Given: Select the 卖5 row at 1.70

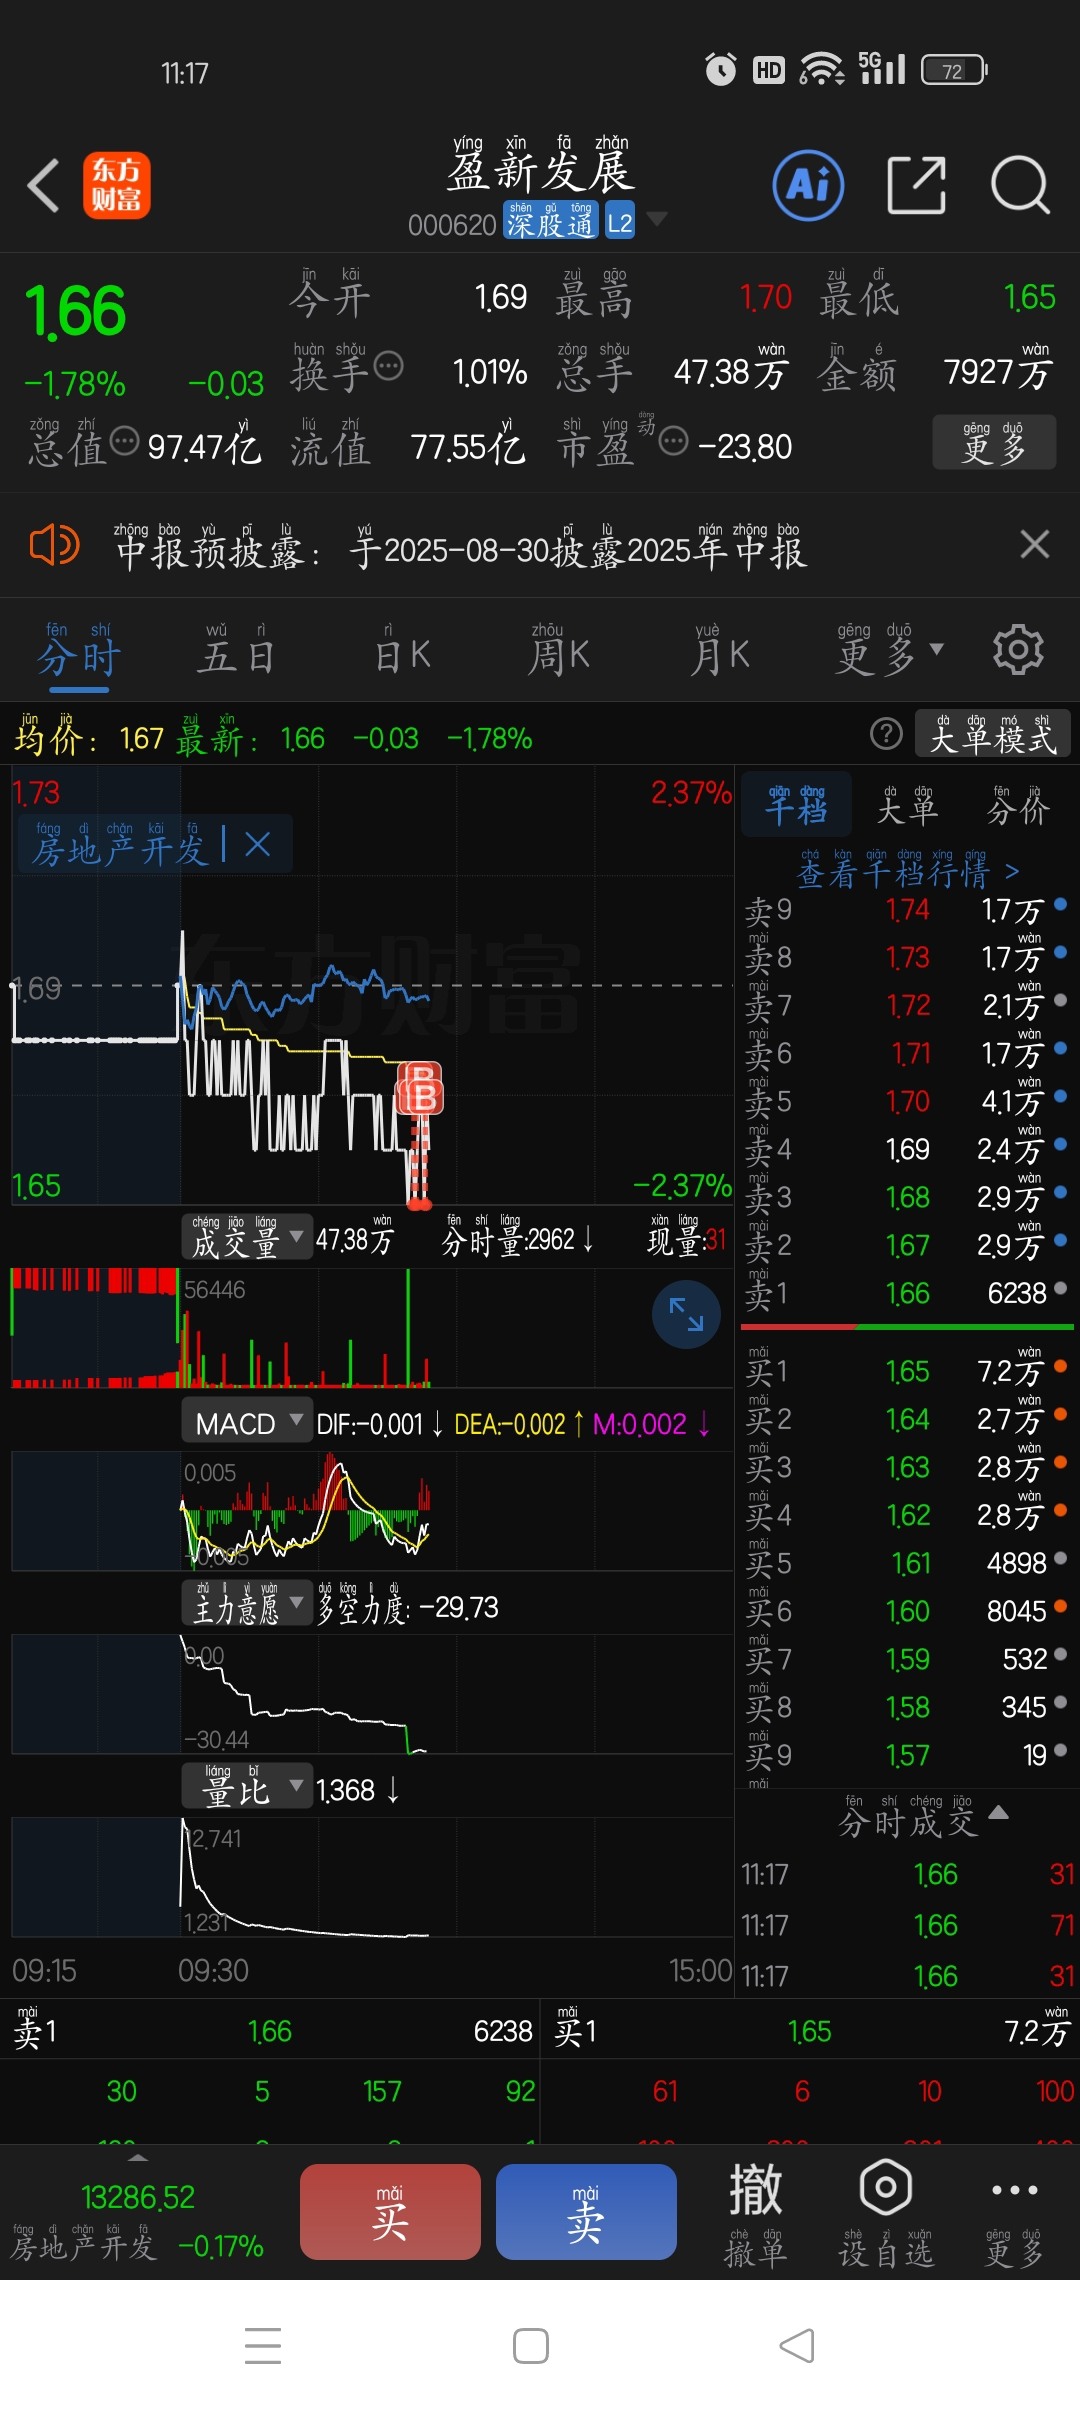Looking at the screenshot, I should click(906, 1103).
